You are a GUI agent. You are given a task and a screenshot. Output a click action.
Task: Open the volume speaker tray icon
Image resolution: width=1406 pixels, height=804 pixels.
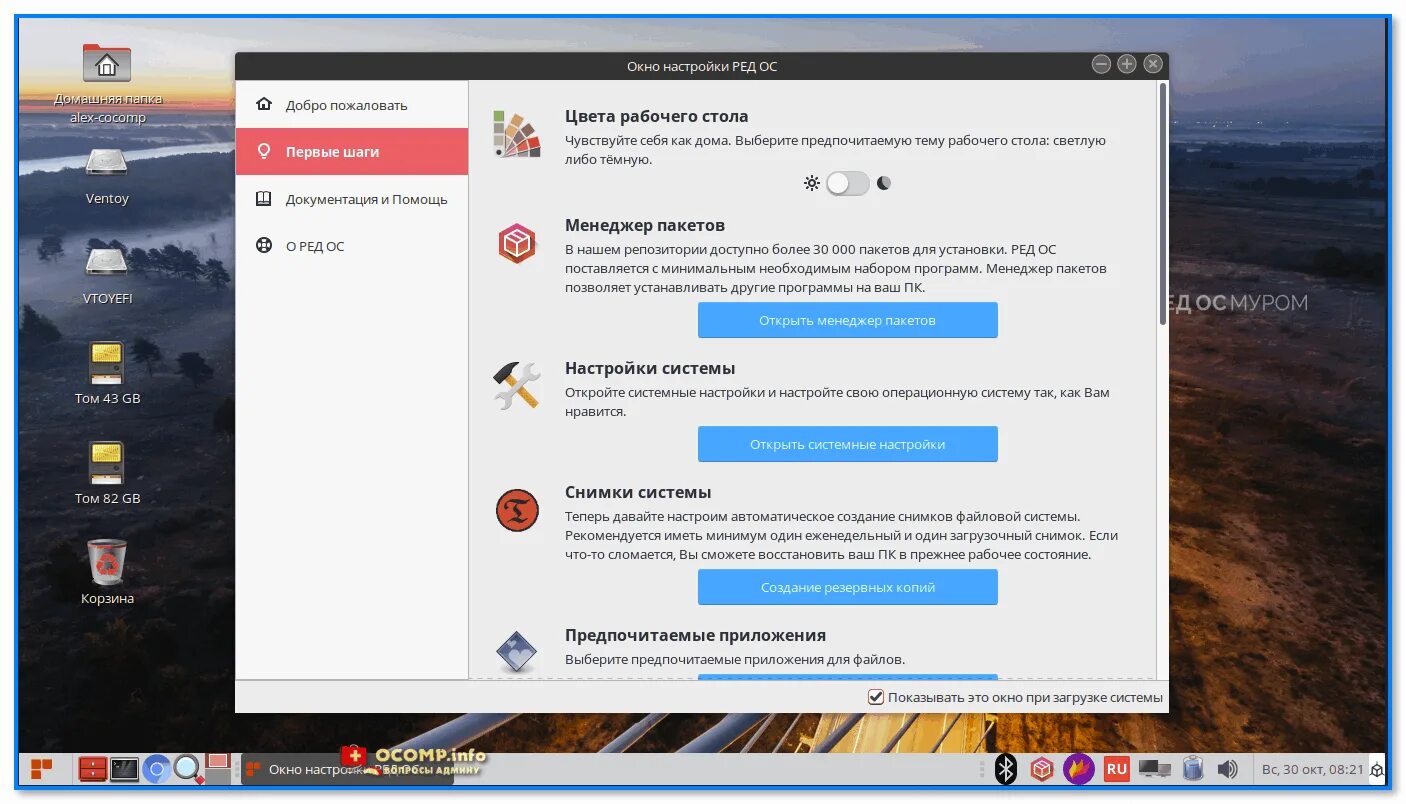pyautogui.click(x=1227, y=770)
